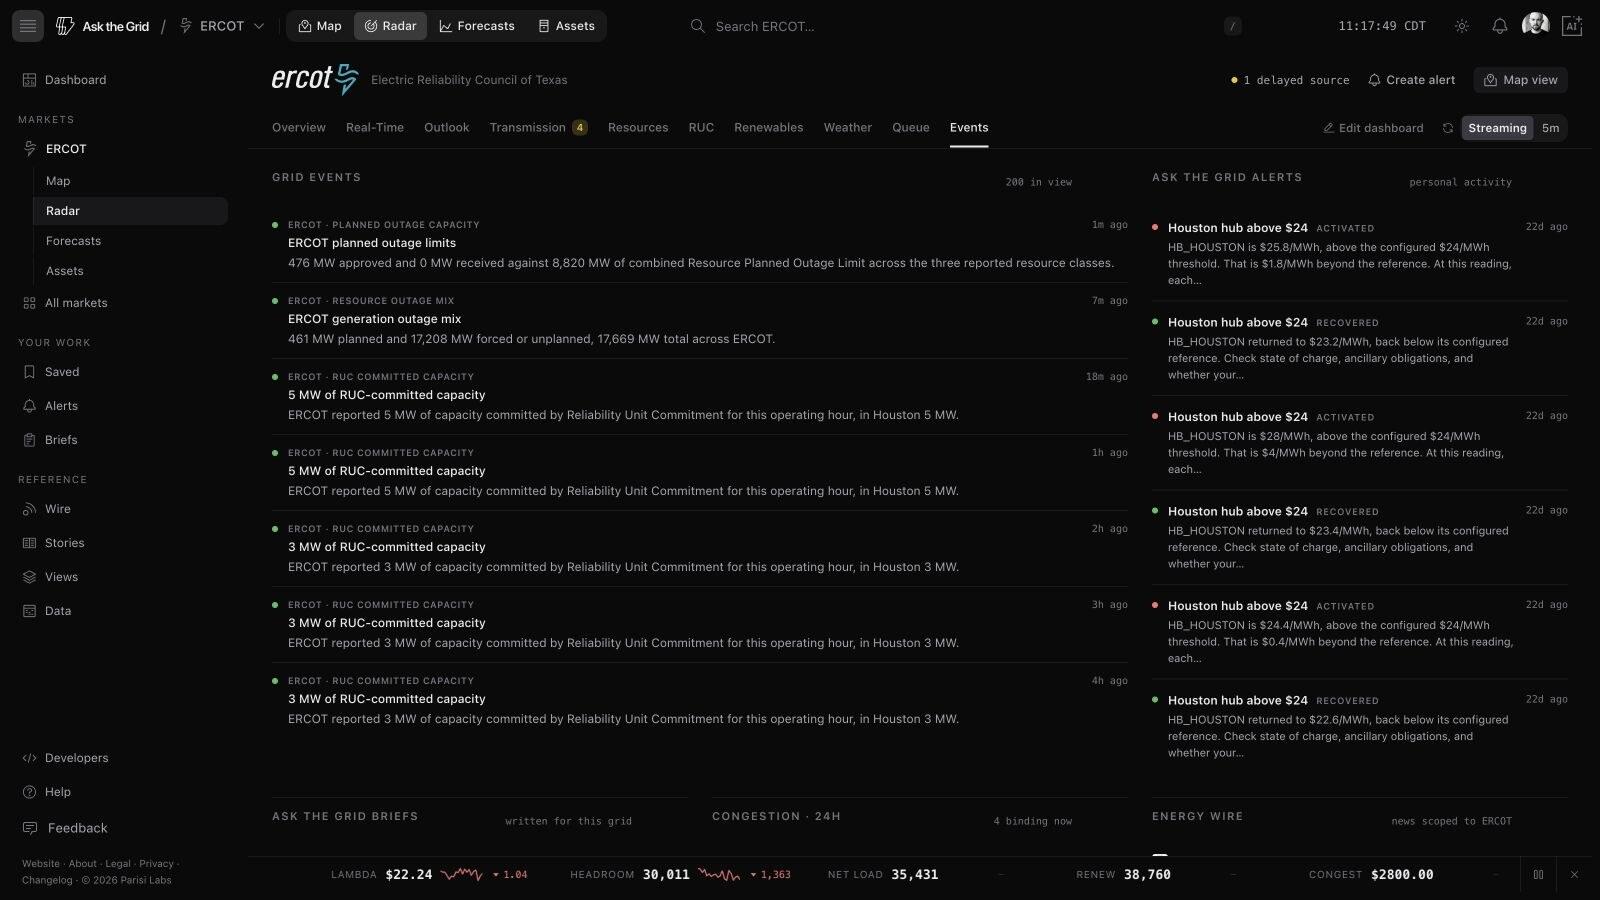Open the Queue tab
The height and width of the screenshot is (900, 1600).
910,128
